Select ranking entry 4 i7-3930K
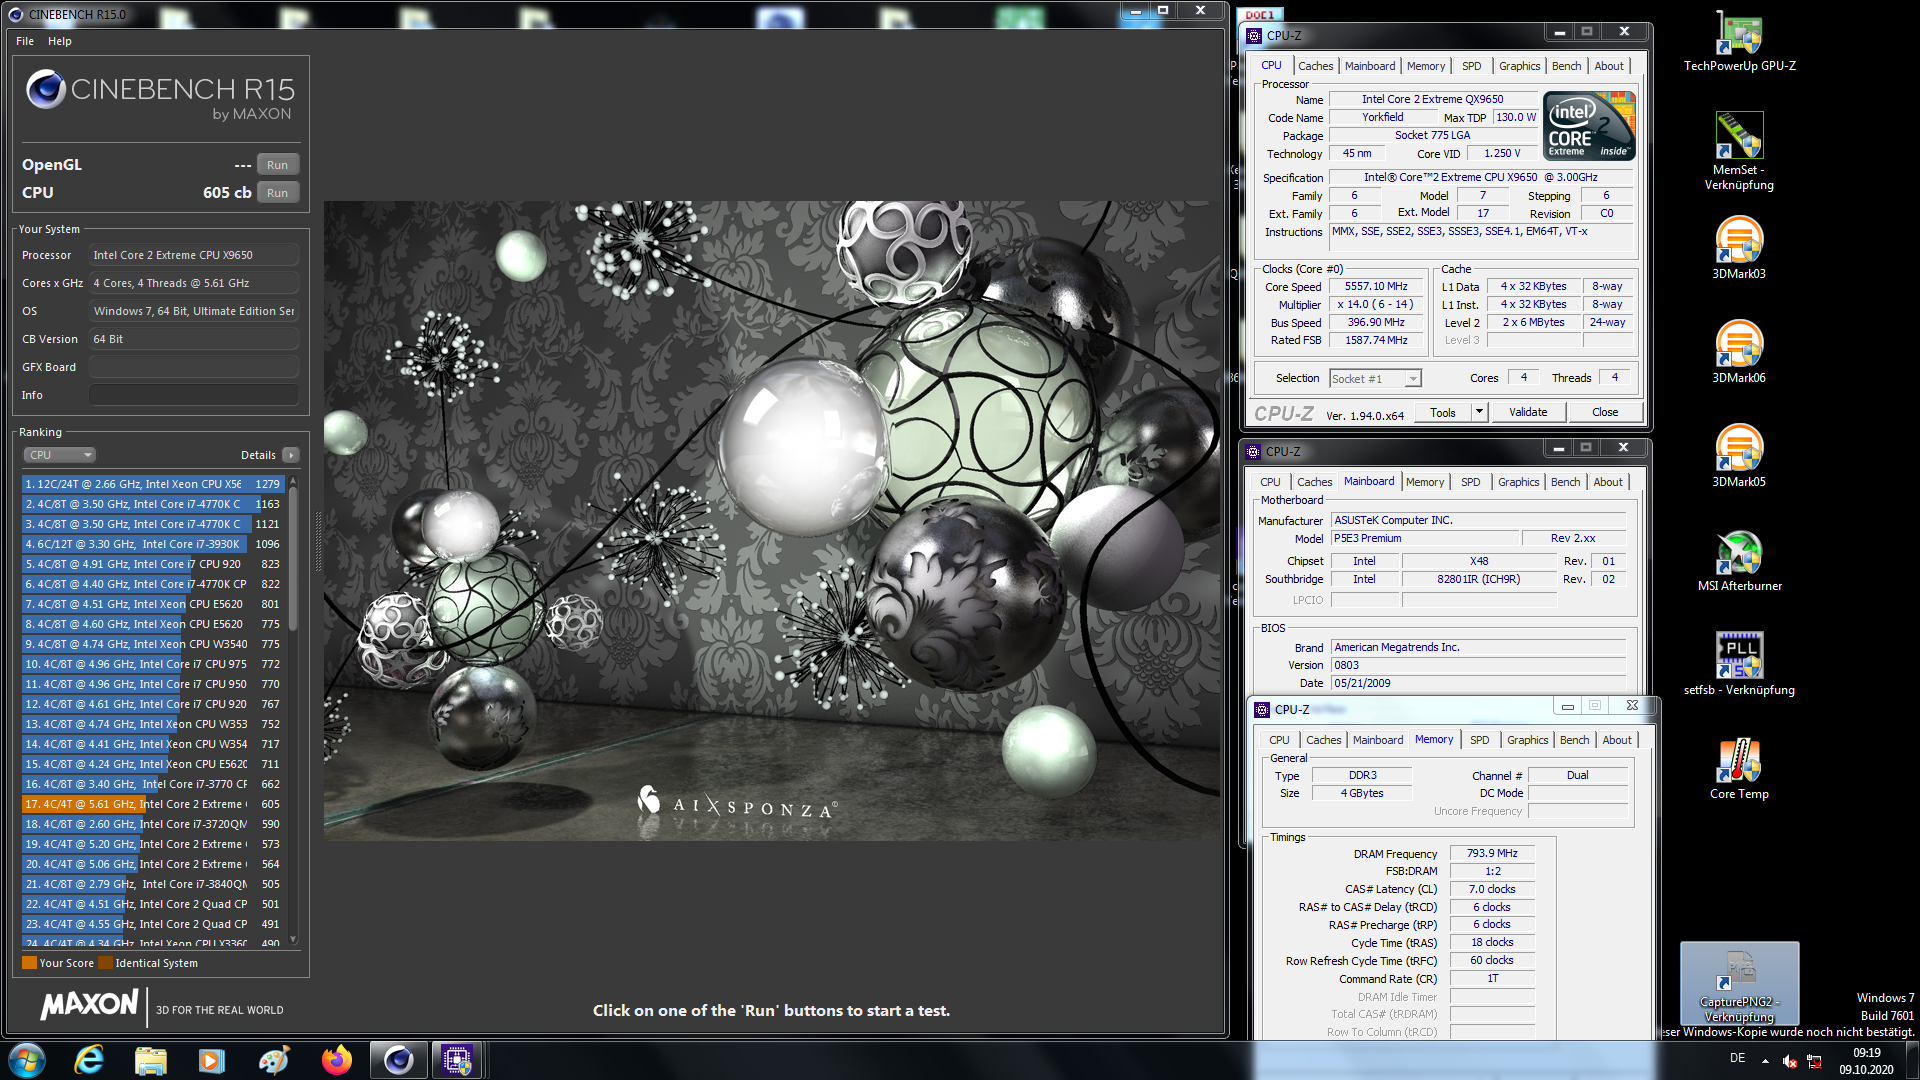1920x1080 pixels. [x=153, y=544]
